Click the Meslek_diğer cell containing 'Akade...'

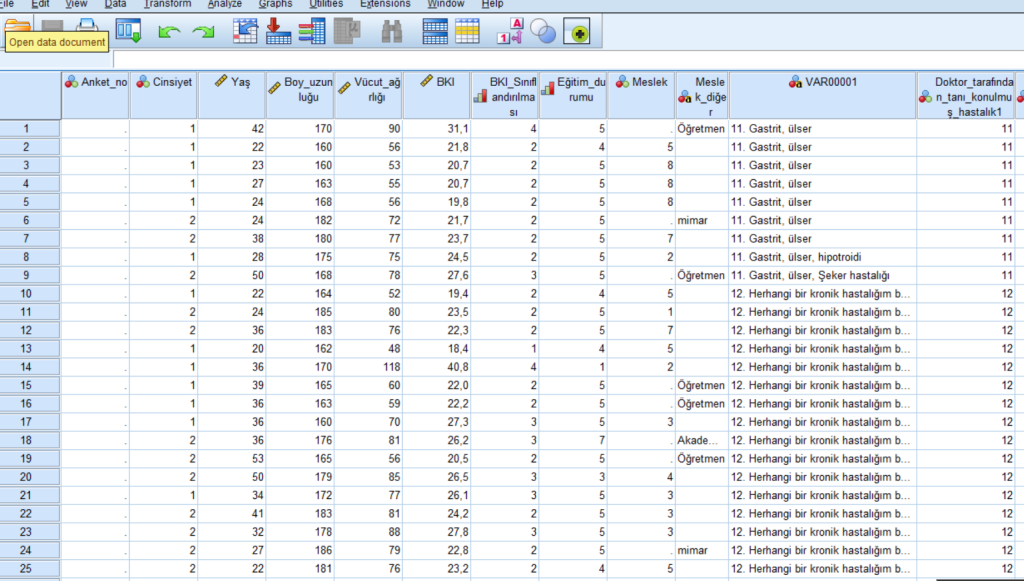point(701,440)
